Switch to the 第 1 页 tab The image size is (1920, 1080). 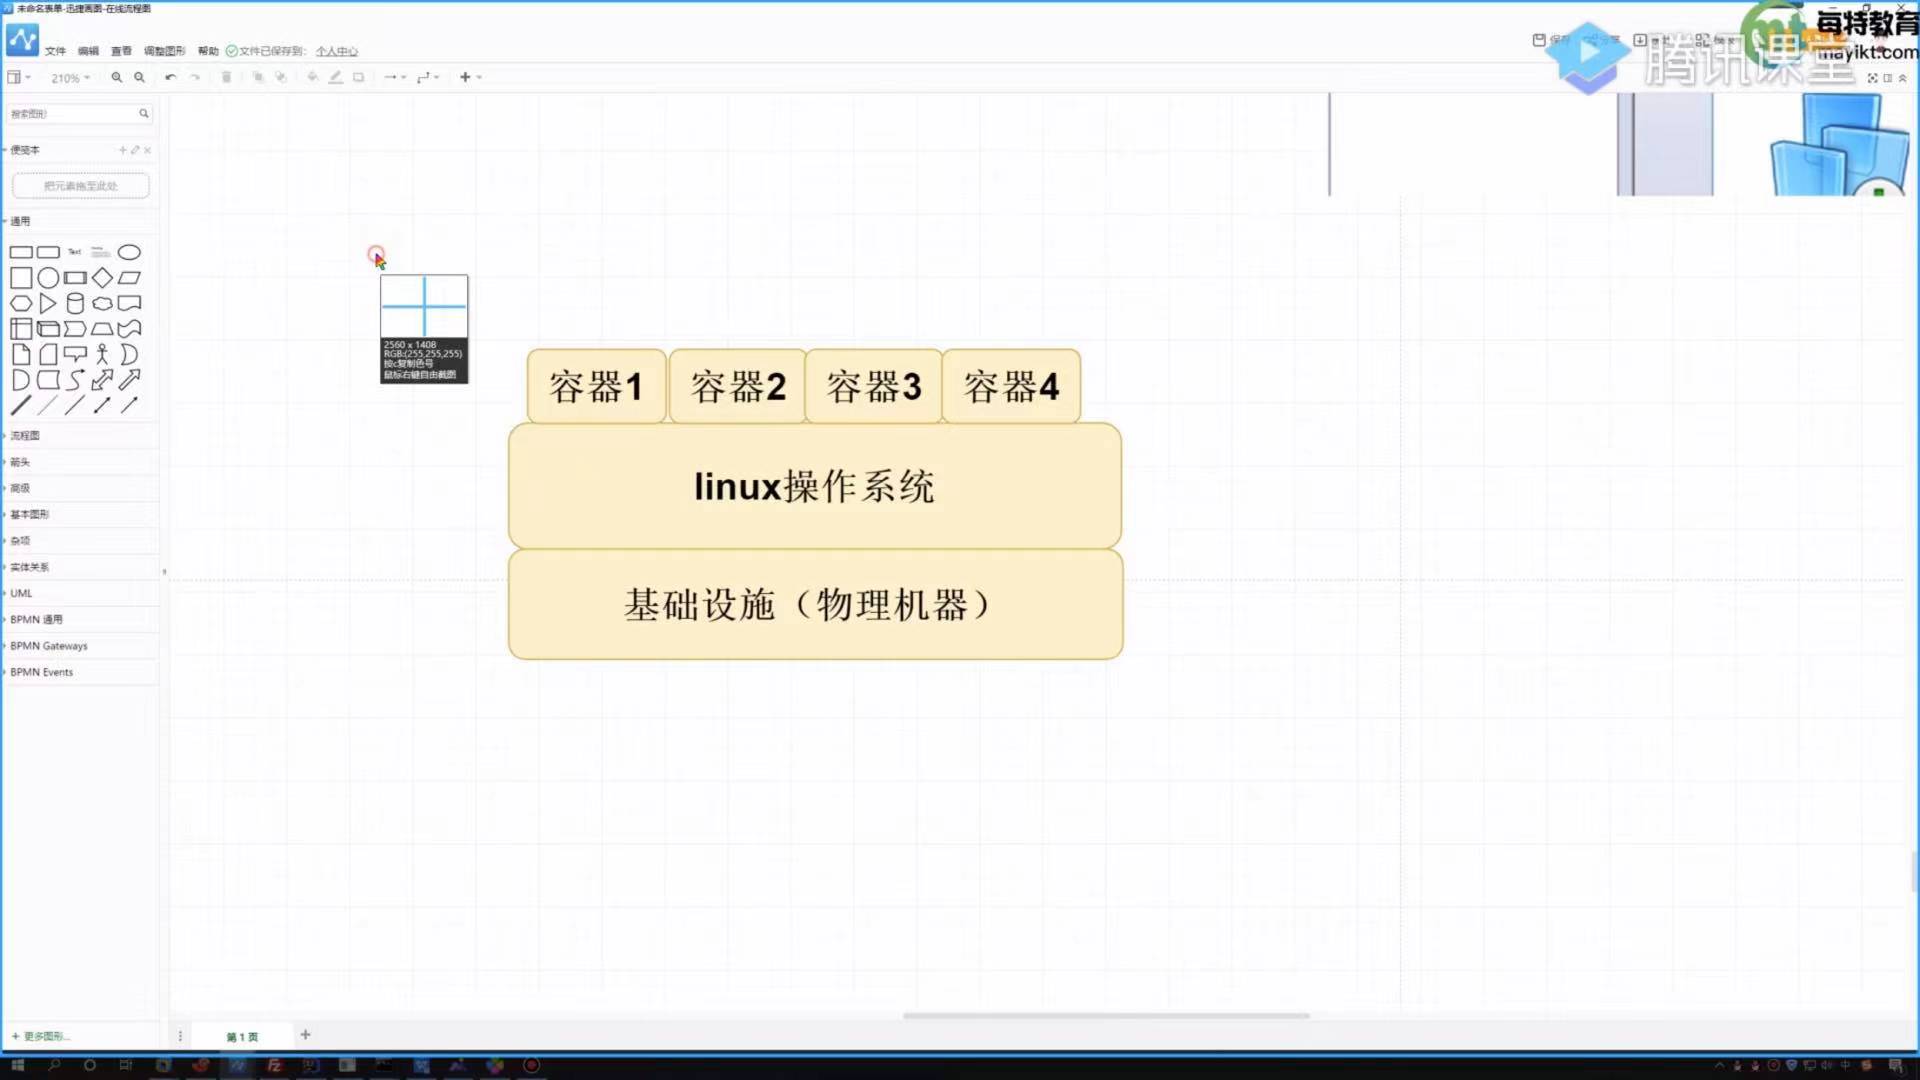coord(242,1037)
